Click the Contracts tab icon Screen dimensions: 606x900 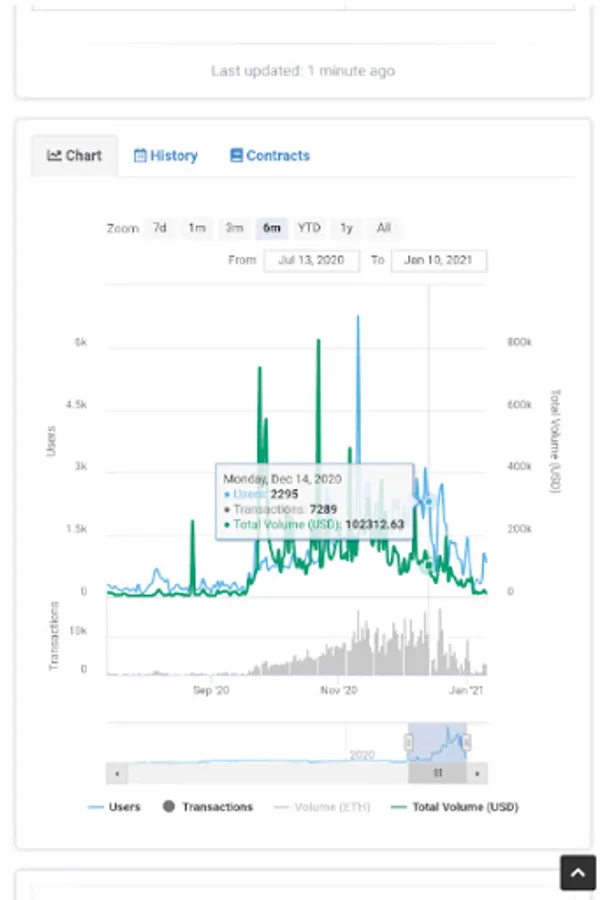pyautogui.click(x=236, y=156)
